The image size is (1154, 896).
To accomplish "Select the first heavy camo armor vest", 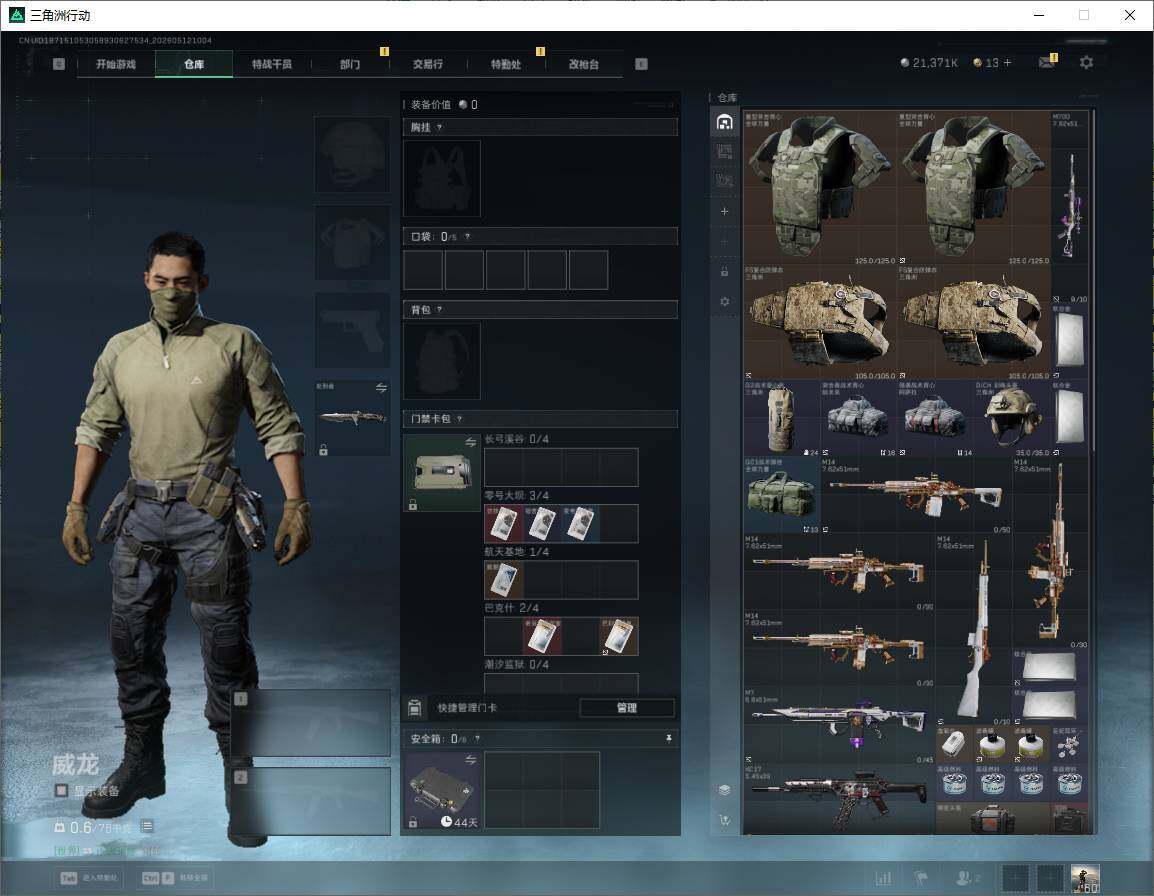I will 820,188.
